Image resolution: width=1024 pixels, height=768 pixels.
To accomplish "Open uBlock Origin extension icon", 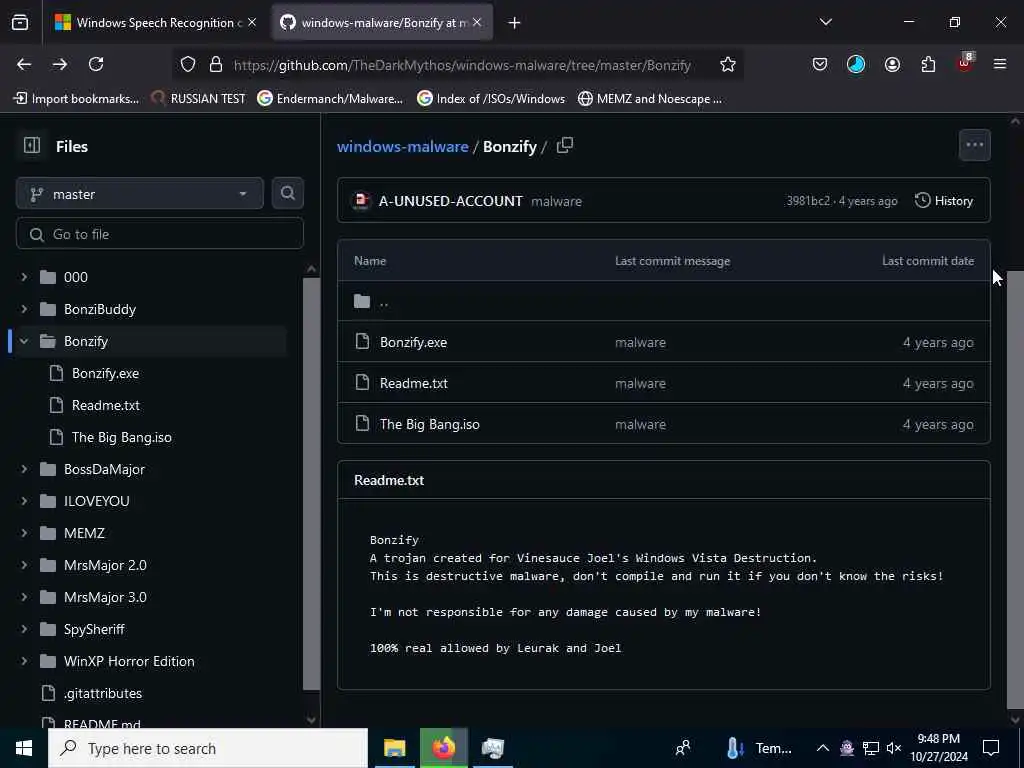I will [x=965, y=63].
